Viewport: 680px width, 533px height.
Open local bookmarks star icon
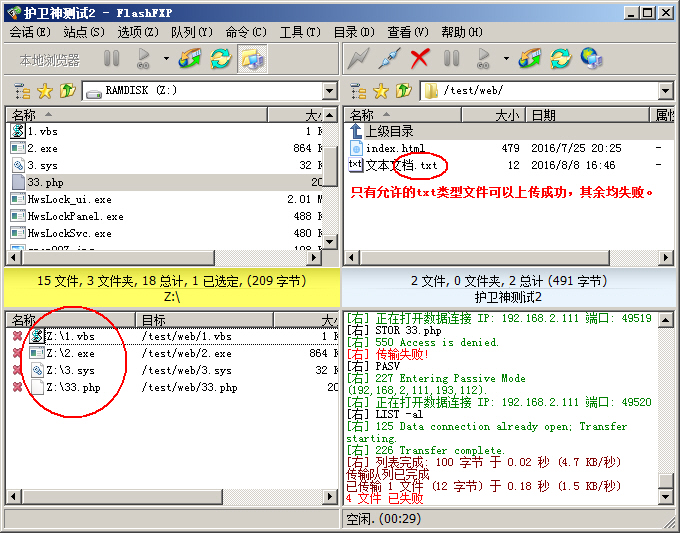click(45, 92)
